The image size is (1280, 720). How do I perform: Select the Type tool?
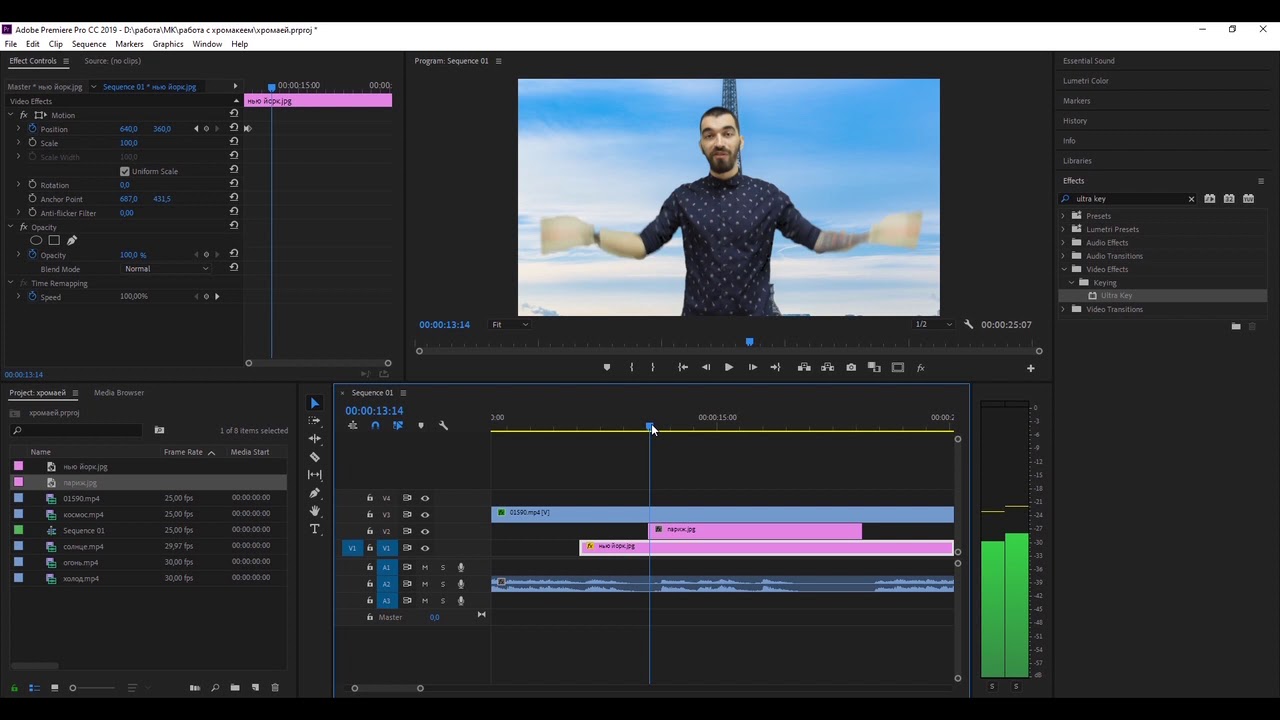(315, 529)
